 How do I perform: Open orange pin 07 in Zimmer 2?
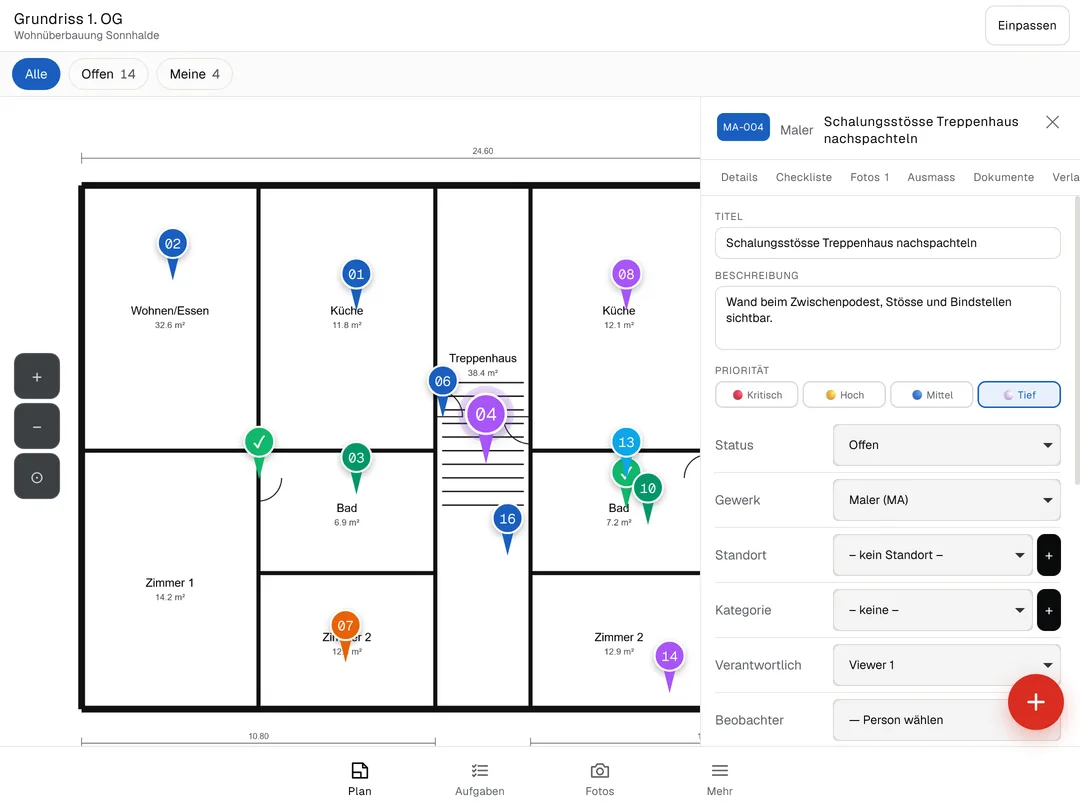[x=346, y=626]
